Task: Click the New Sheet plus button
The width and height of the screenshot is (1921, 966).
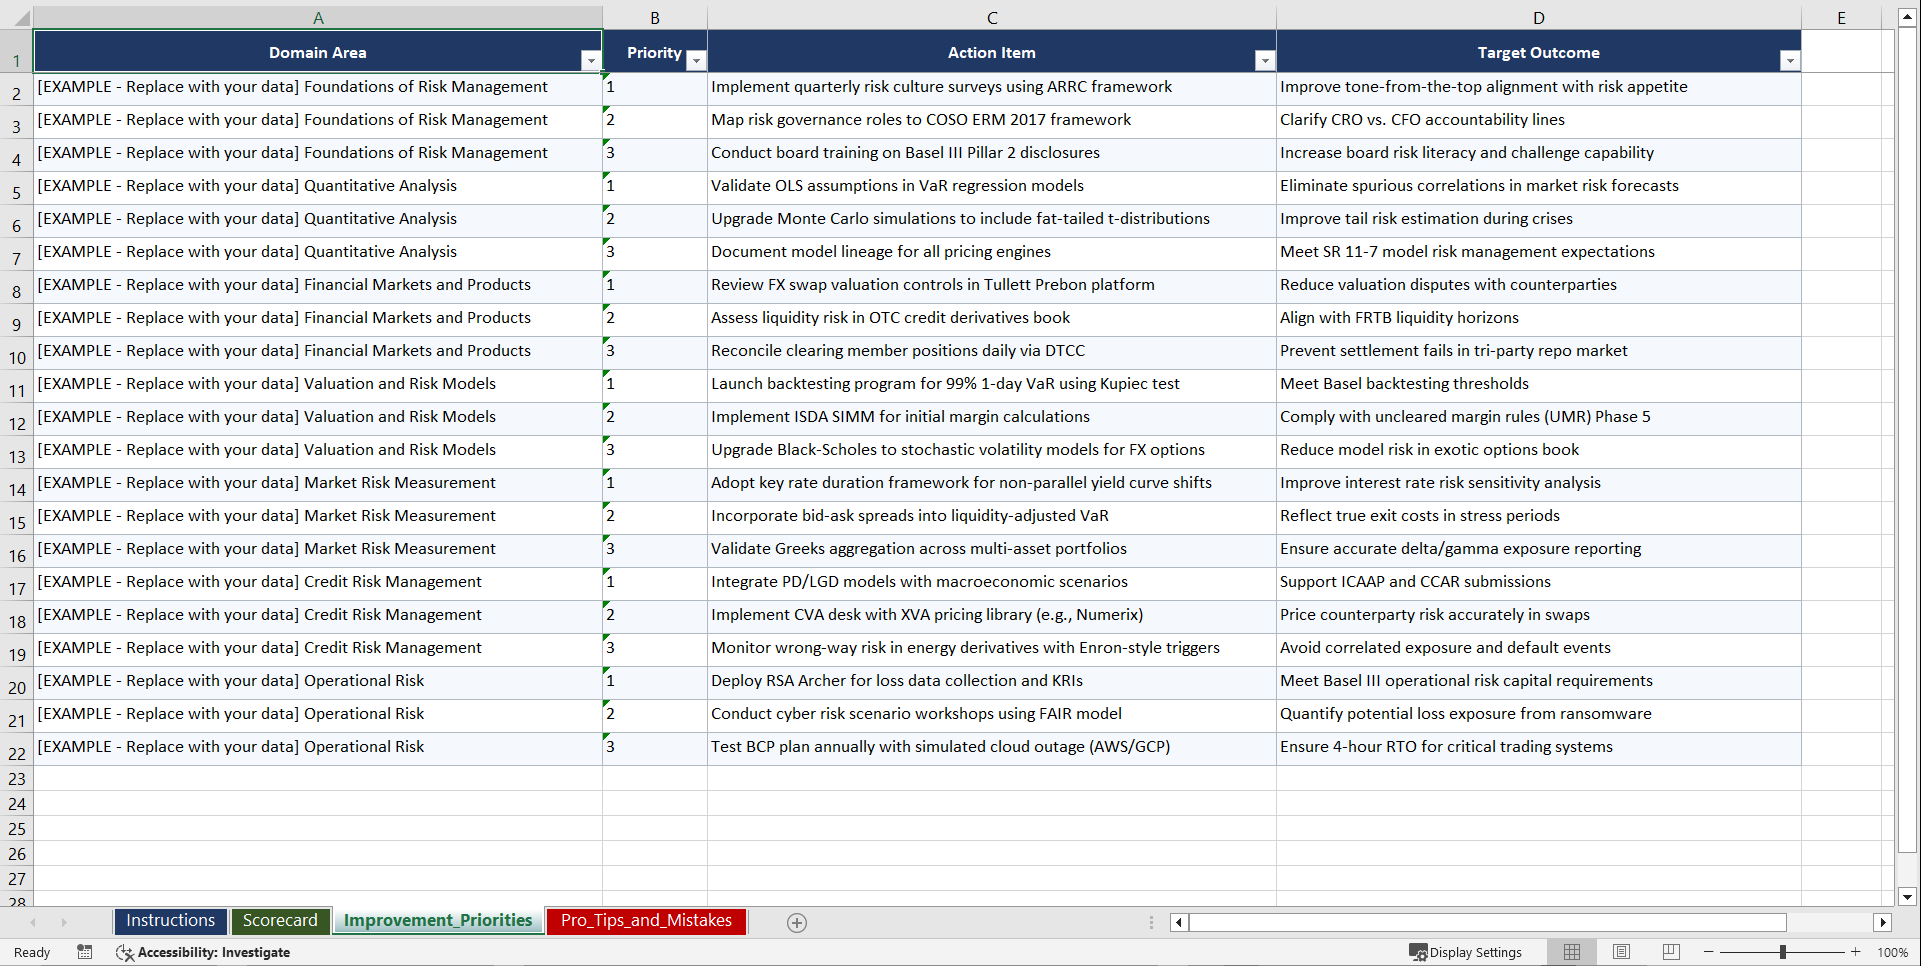Action: pos(797,922)
